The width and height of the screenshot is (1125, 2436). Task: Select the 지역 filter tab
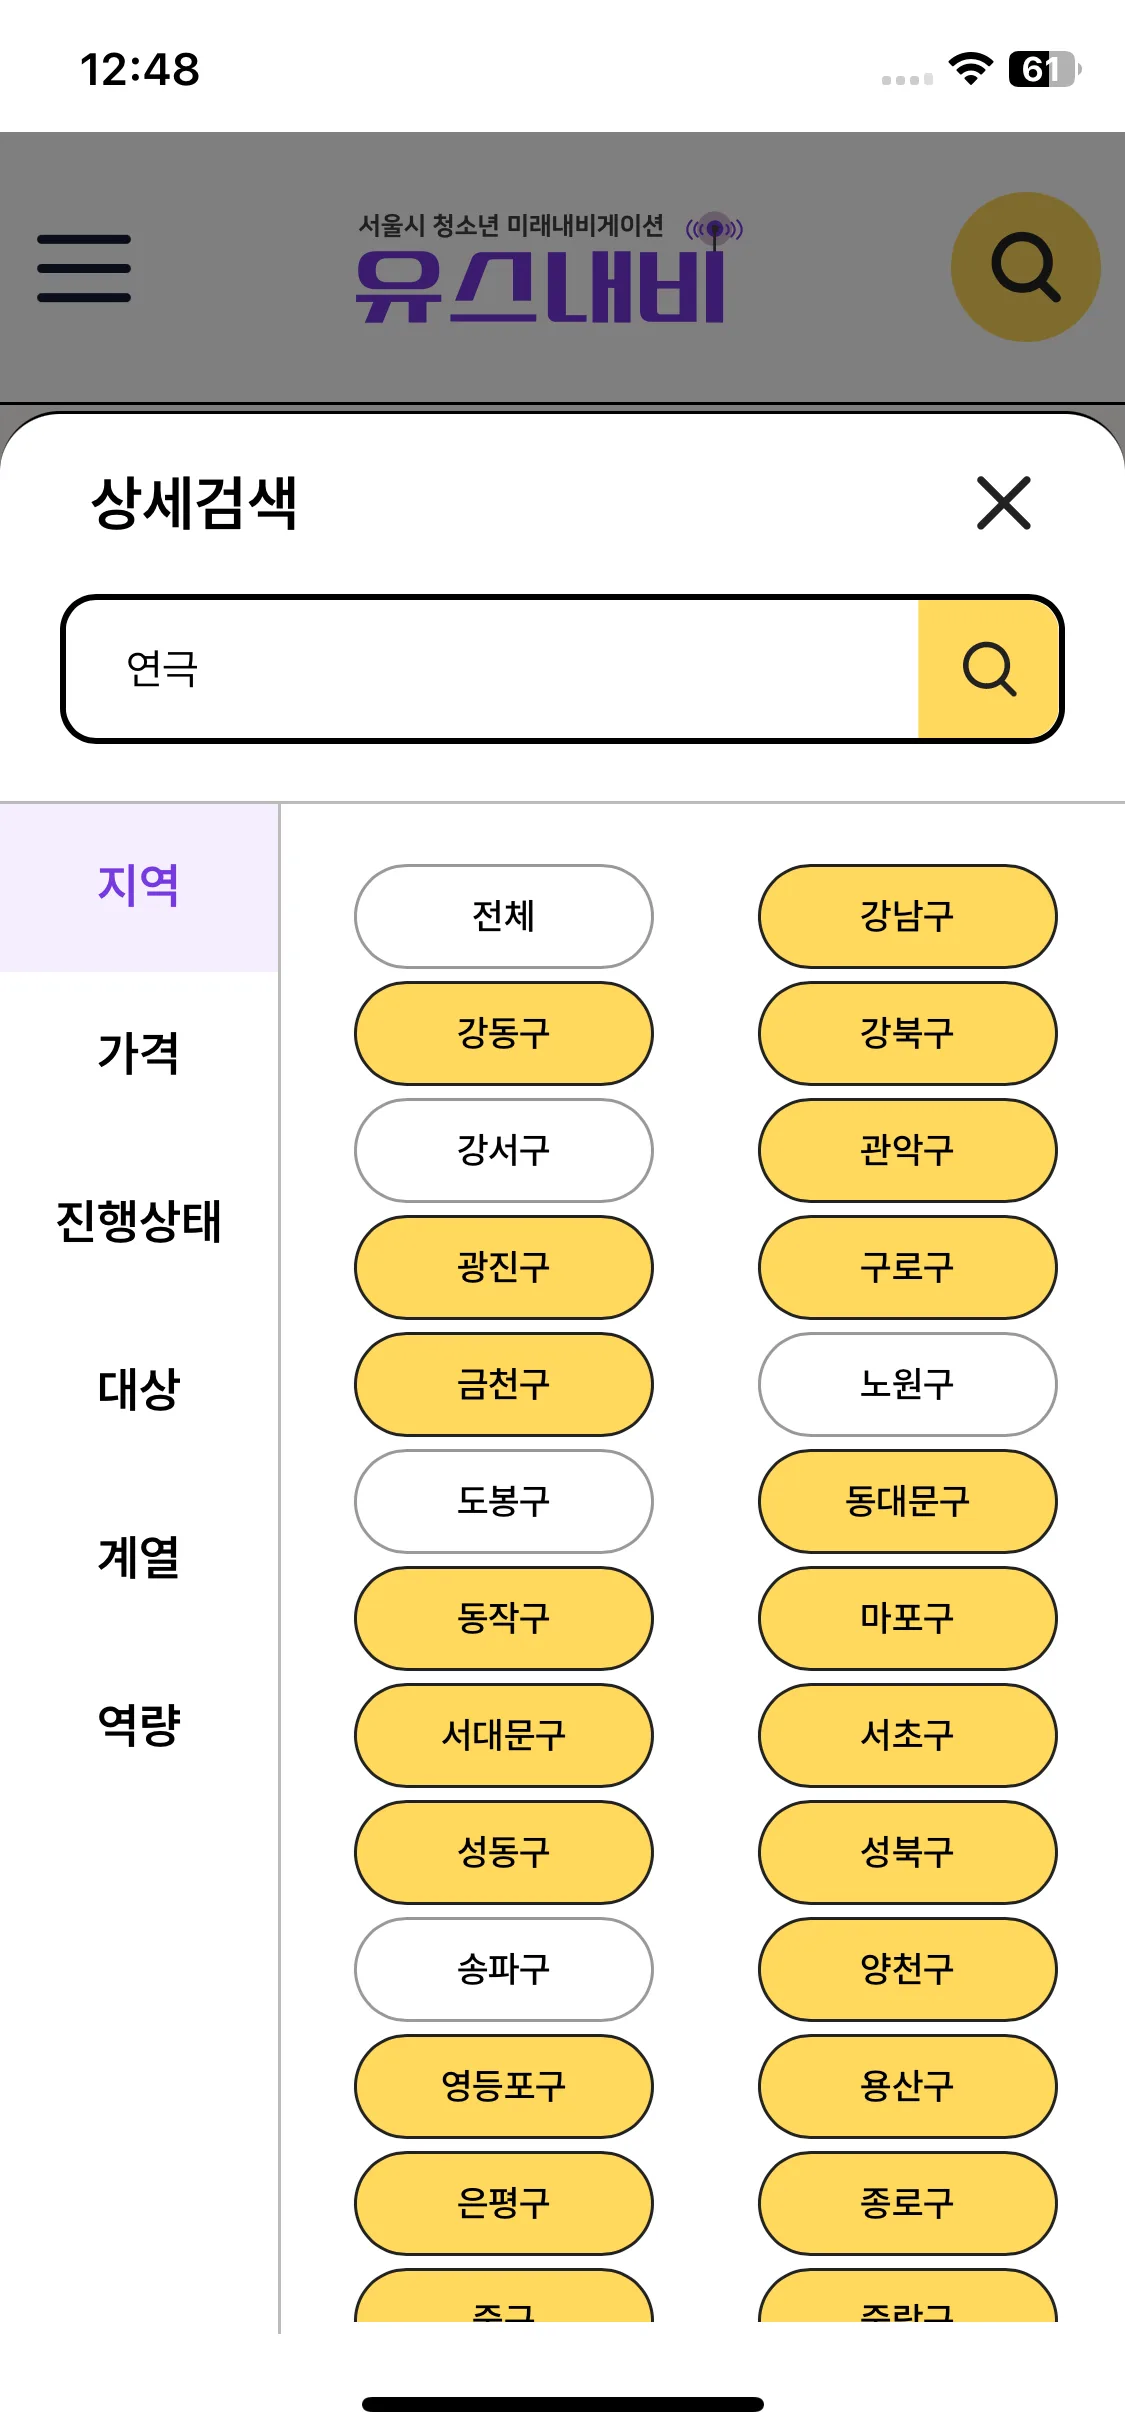click(139, 887)
